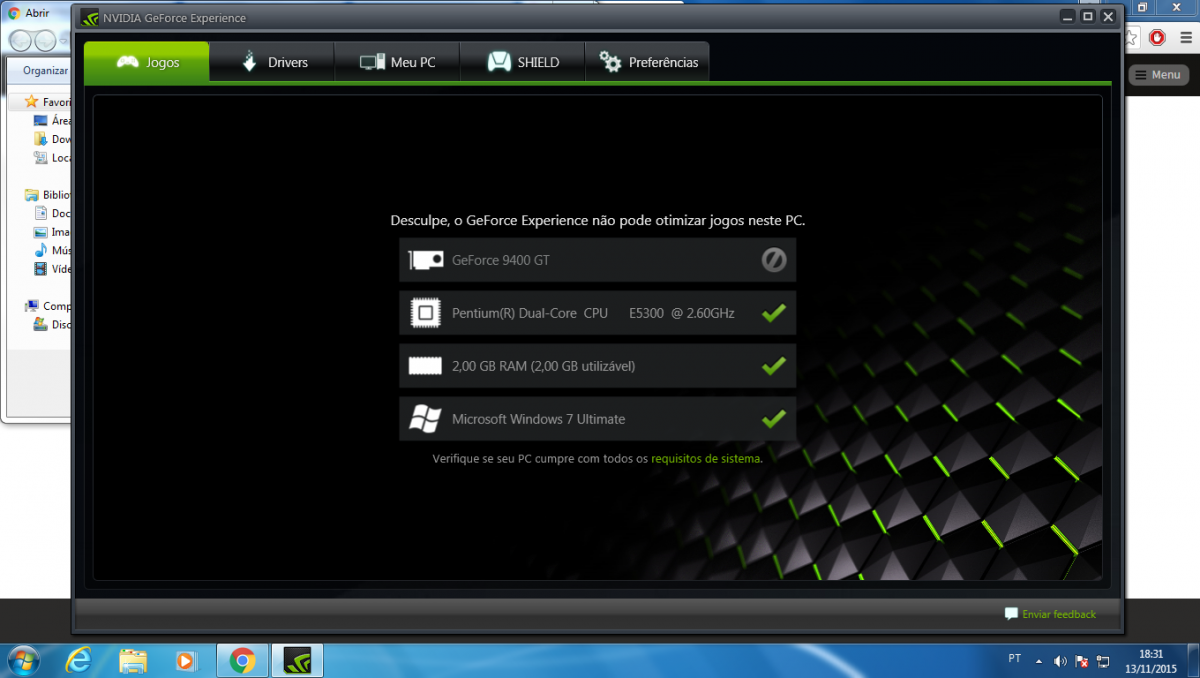This screenshot has width=1200, height=678.
Task: Click the "GeForce 9400 GT" text
Action: coord(501,260)
